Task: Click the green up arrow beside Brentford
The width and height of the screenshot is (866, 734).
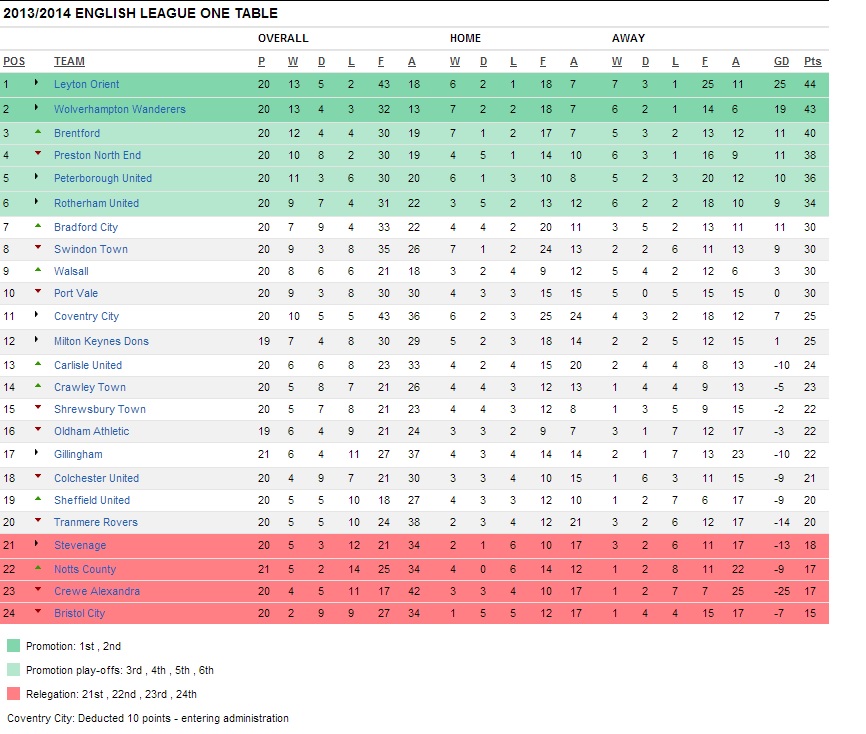Action: [38, 132]
